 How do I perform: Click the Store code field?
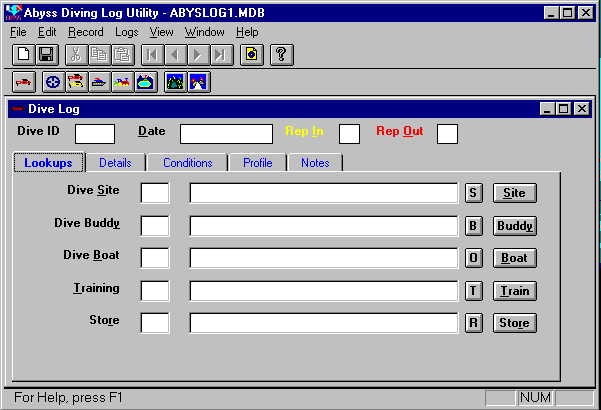point(155,323)
